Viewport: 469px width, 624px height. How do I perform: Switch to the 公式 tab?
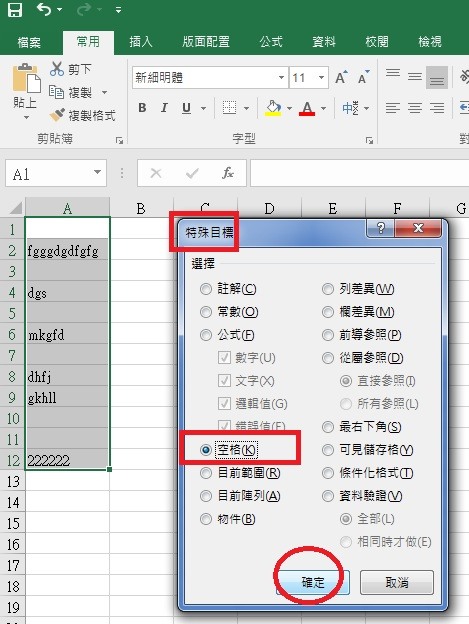coord(271,42)
